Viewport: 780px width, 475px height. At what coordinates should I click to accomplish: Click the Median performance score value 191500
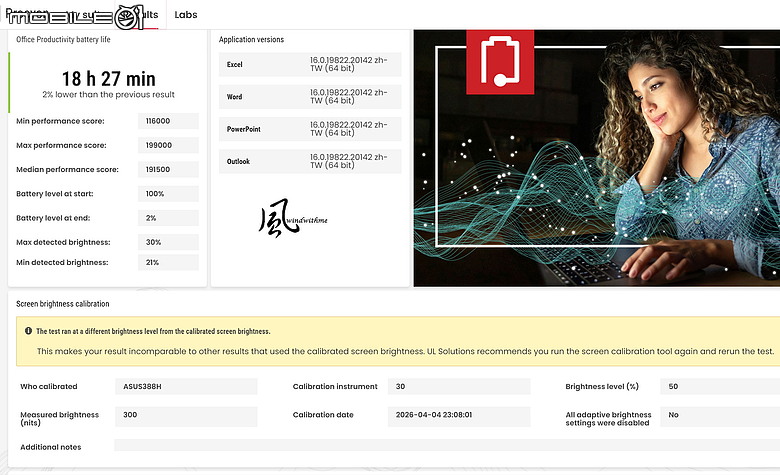tap(168, 170)
